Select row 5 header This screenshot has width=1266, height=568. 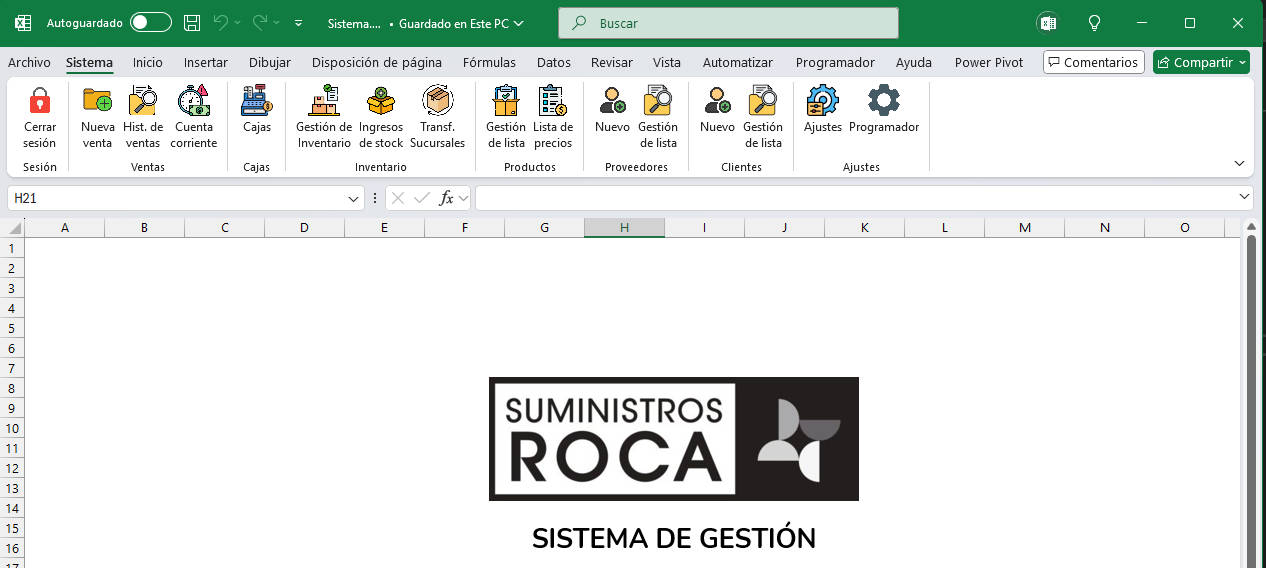[12, 328]
